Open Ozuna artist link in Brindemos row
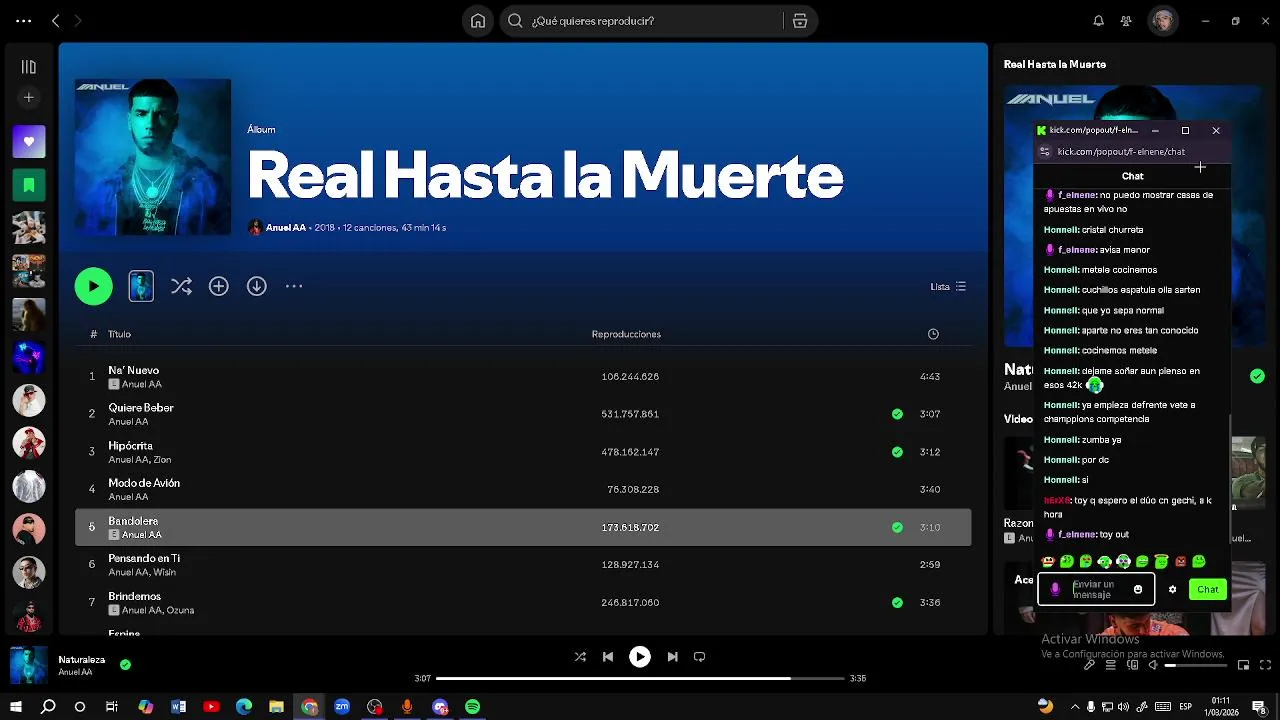The image size is (1280, 720). [x=180, y=610]
